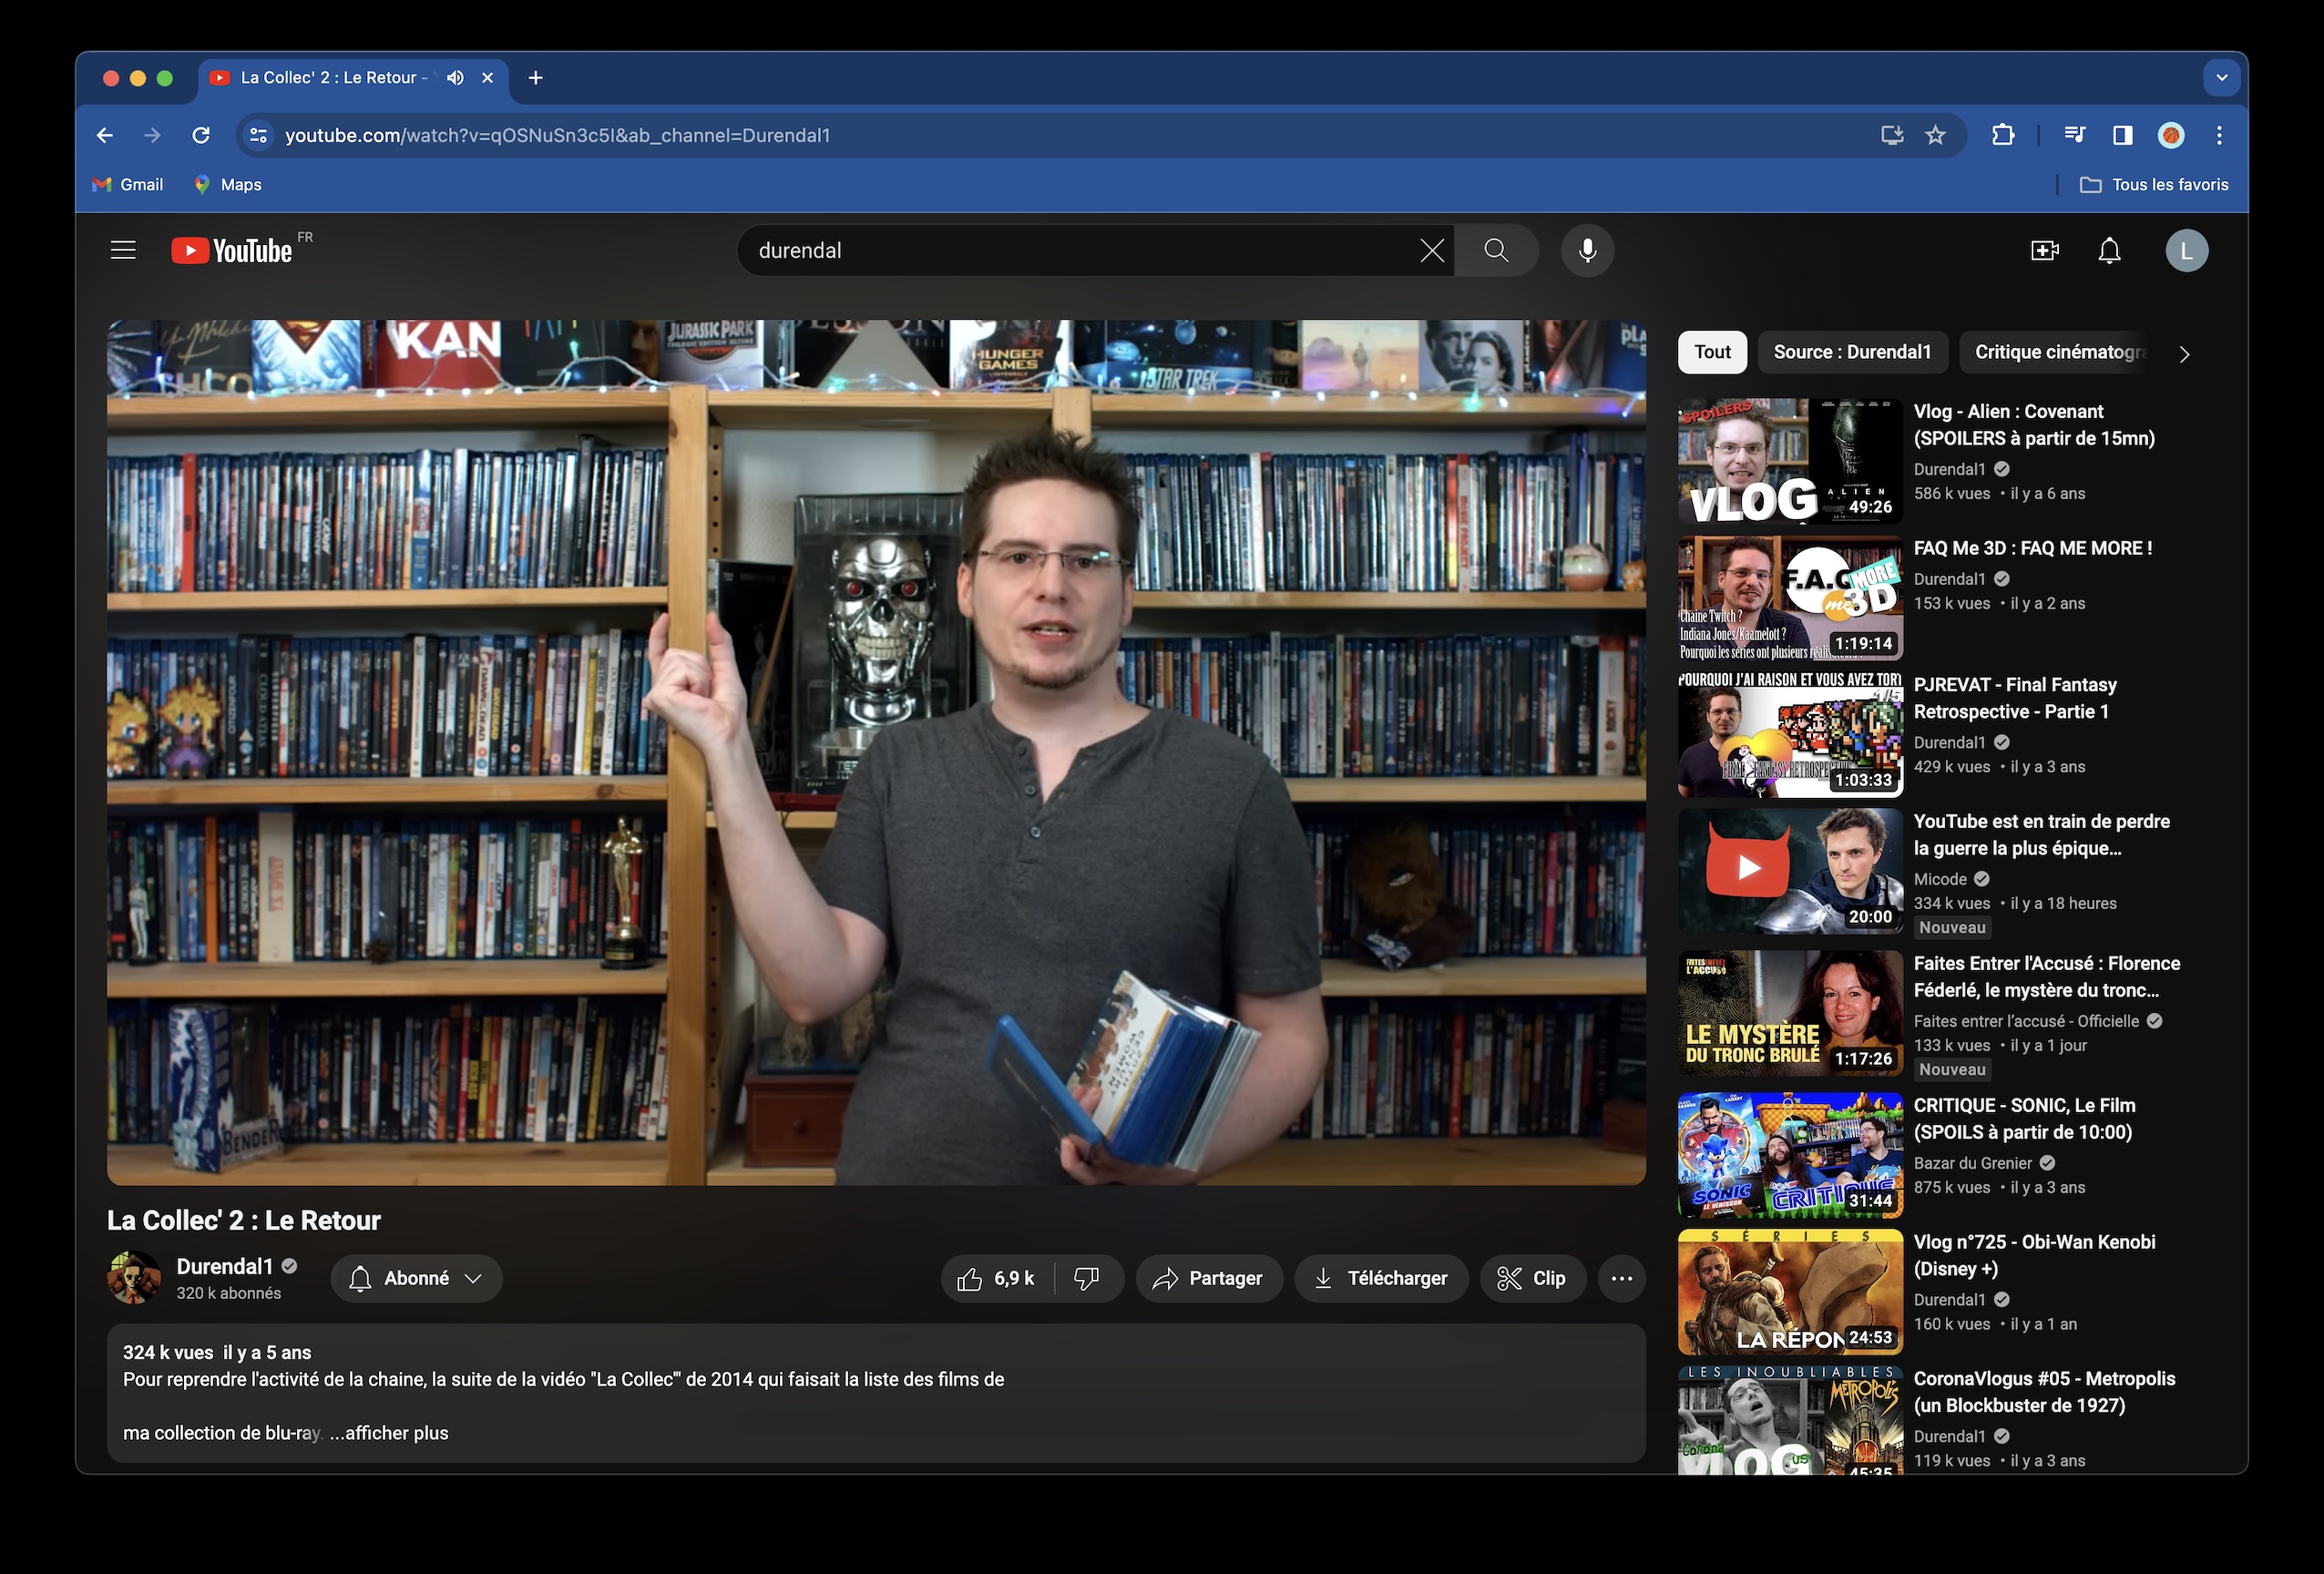
Task: Open the Durendal1 channel avatar
Action: point(134,1278)
